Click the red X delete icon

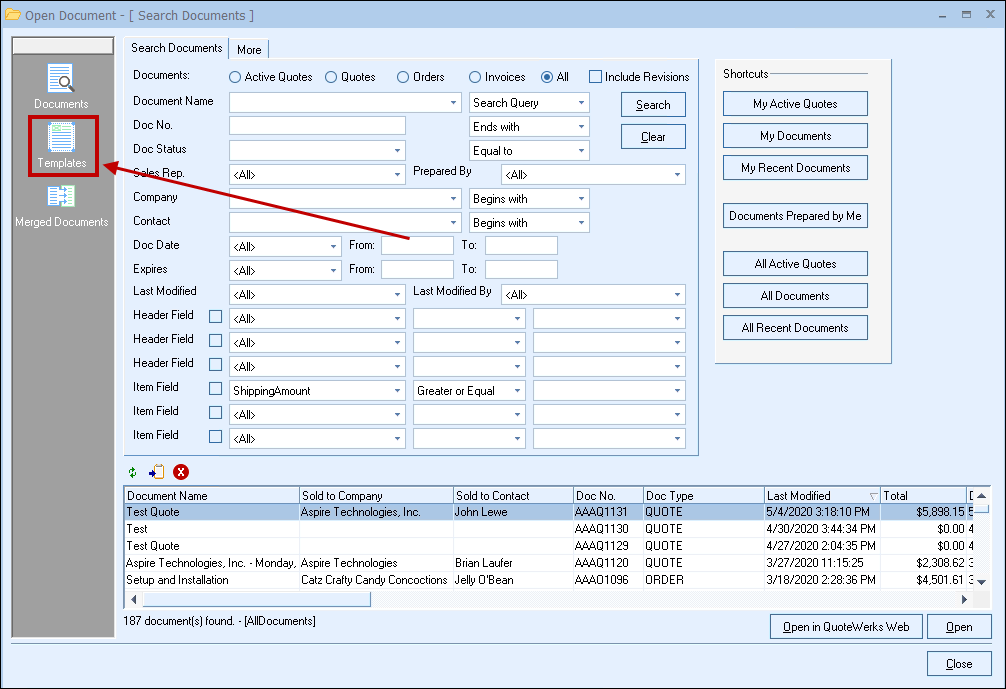coord(181,472)
